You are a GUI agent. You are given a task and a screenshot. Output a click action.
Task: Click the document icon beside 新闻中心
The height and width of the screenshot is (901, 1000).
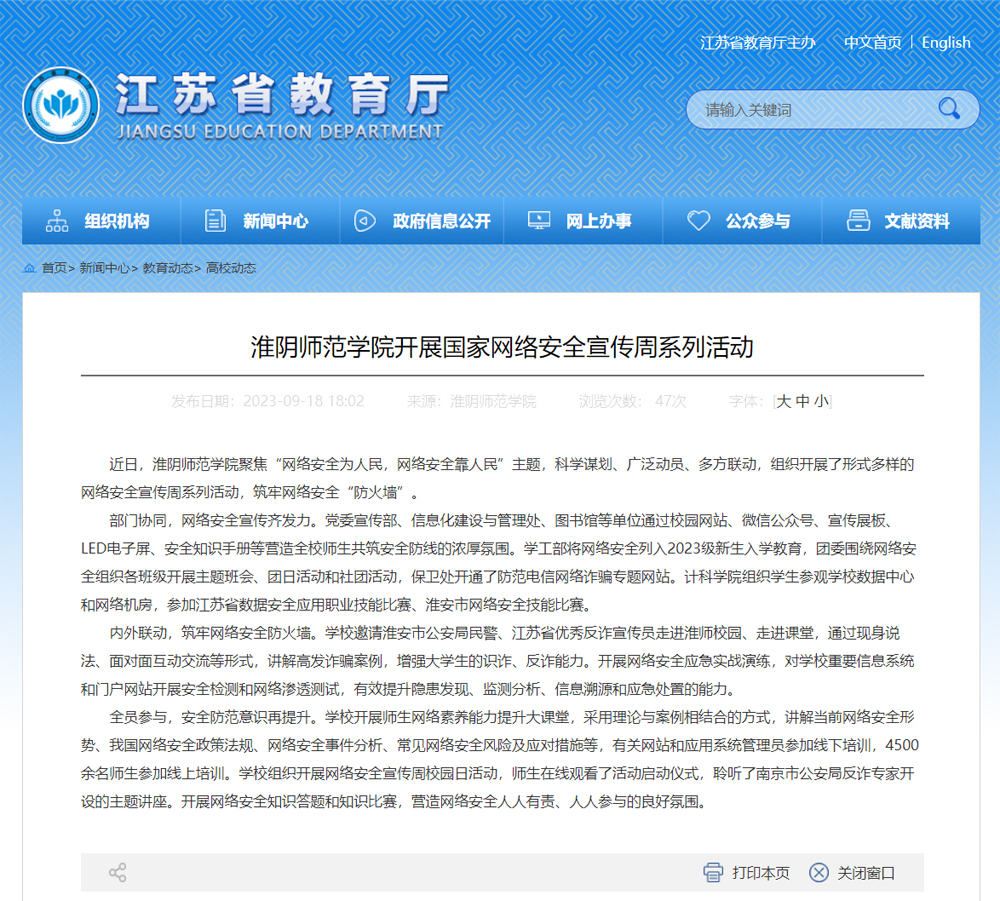click(x=216, y=221)
